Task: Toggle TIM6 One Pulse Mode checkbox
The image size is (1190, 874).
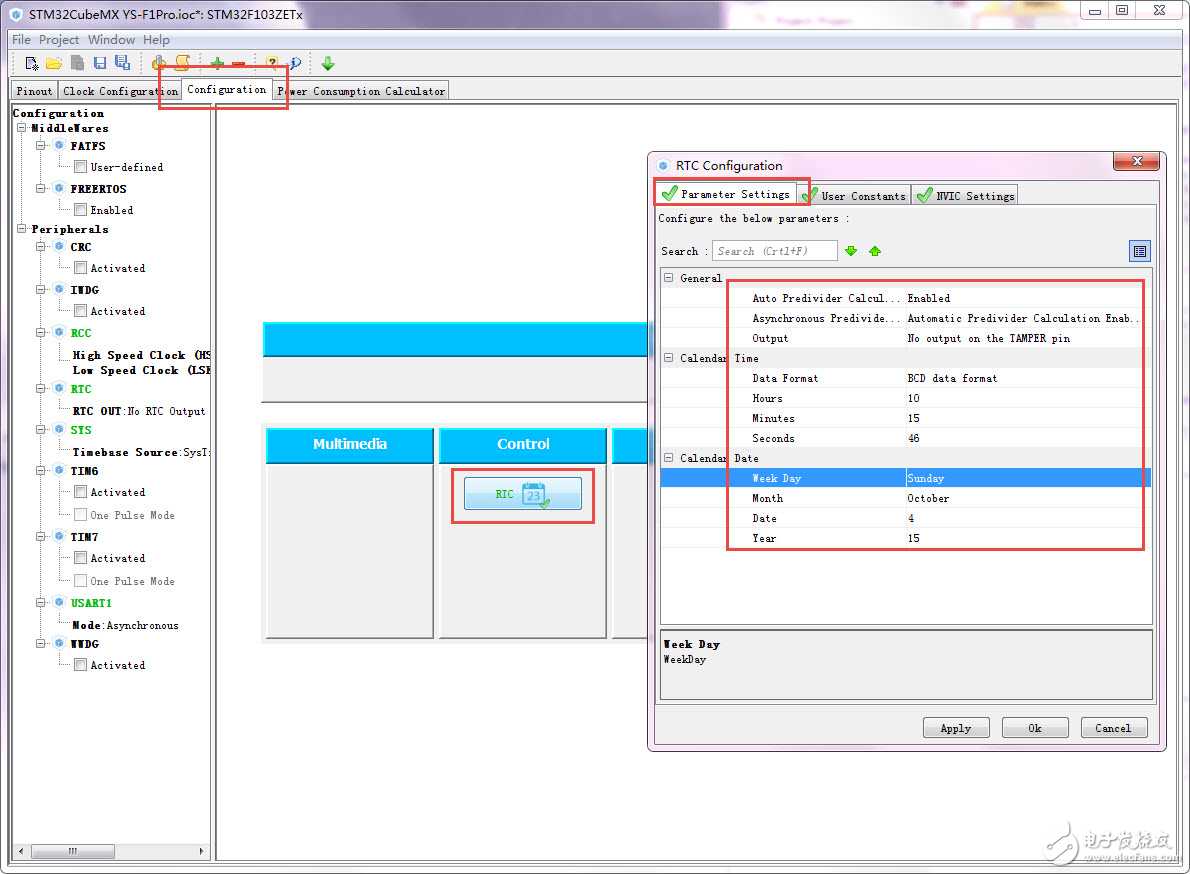Action: [x=80, y=514]
